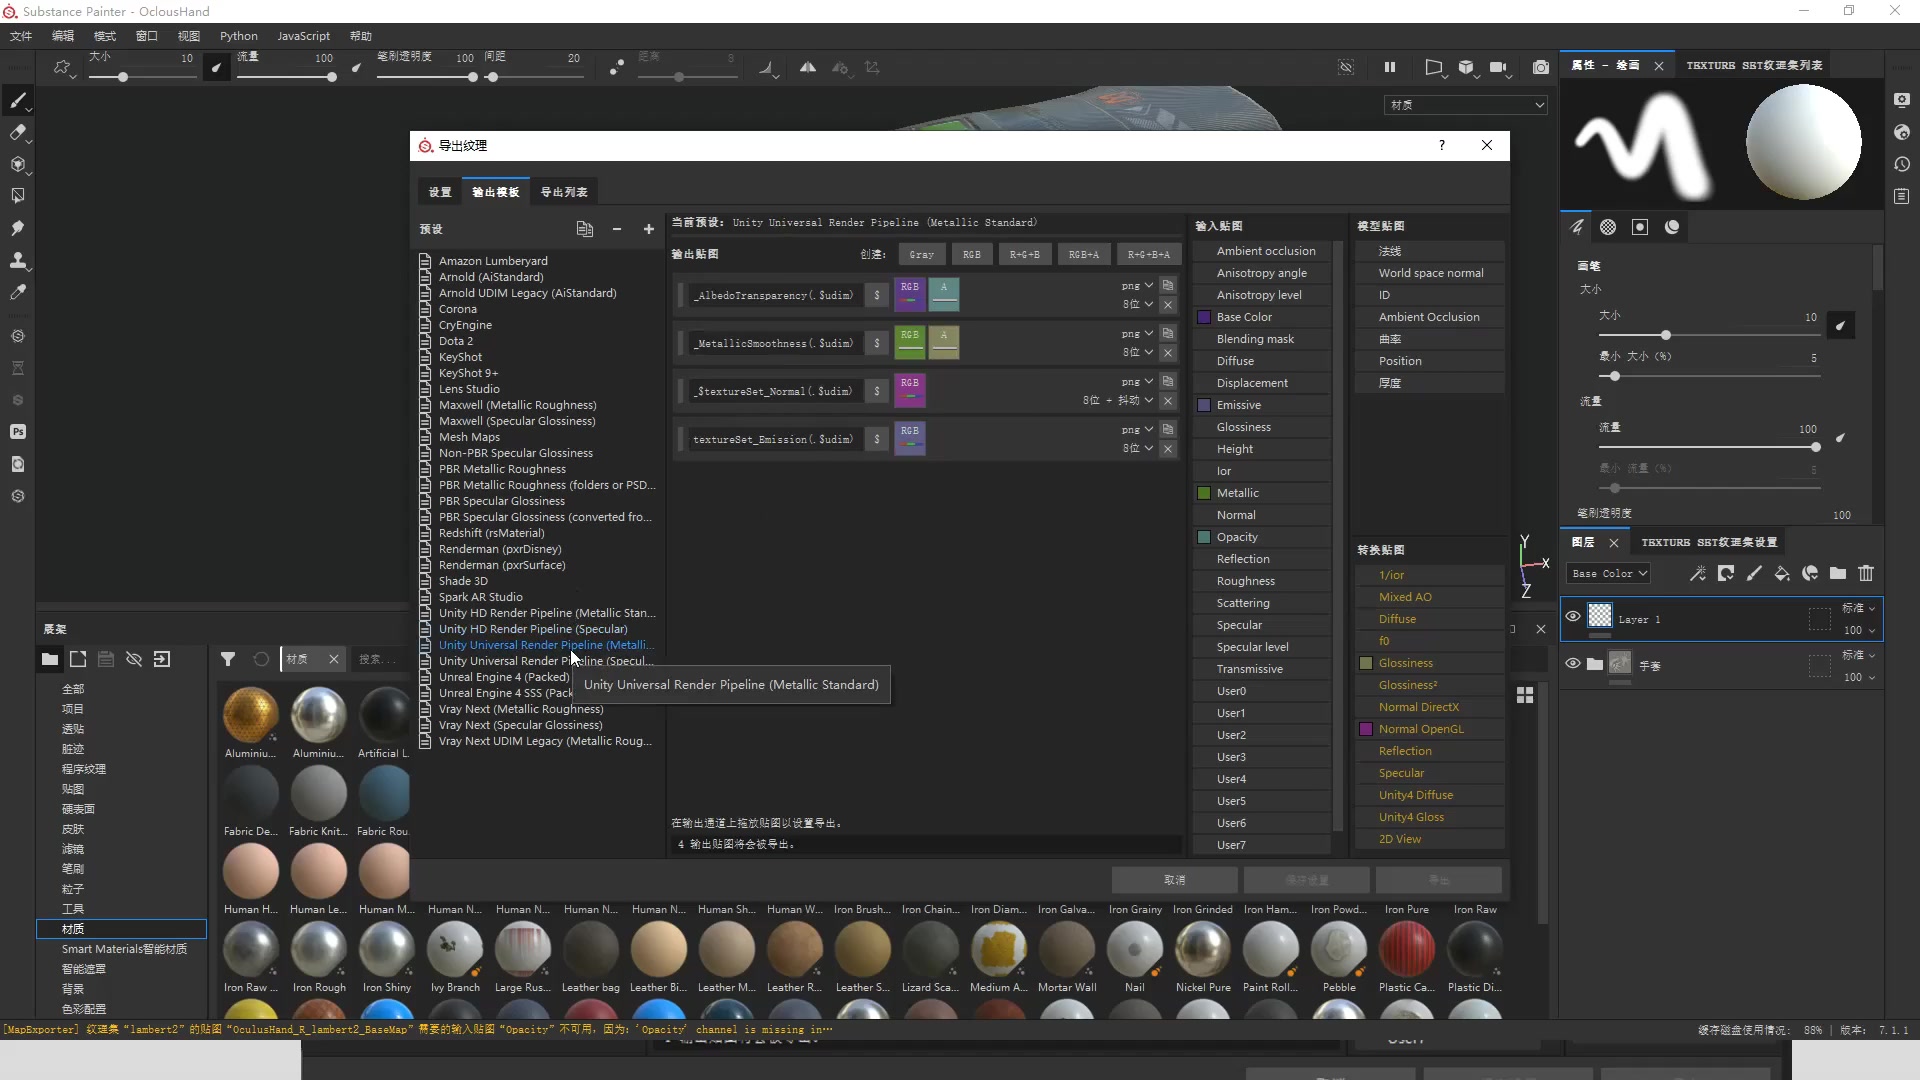Hide Layer 1 using its eye toggle
1920x1080 pixels.
coord(1572,618)
